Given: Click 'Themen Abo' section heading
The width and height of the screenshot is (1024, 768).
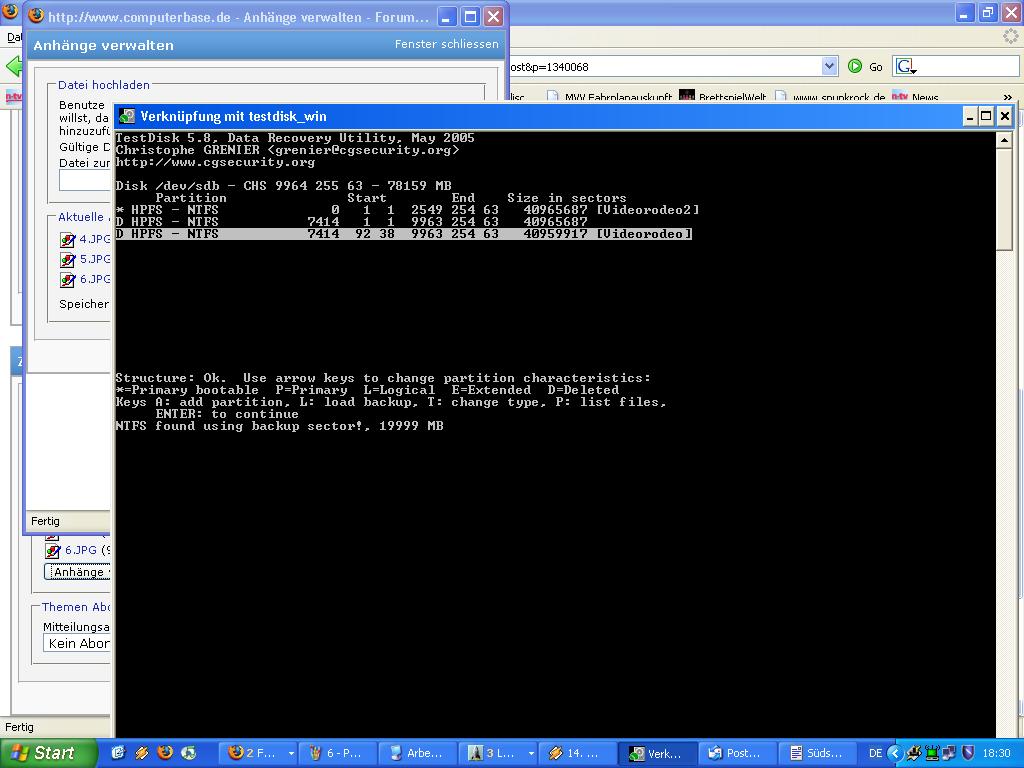Looking at the screenshot, I should [x=76, y=607].
